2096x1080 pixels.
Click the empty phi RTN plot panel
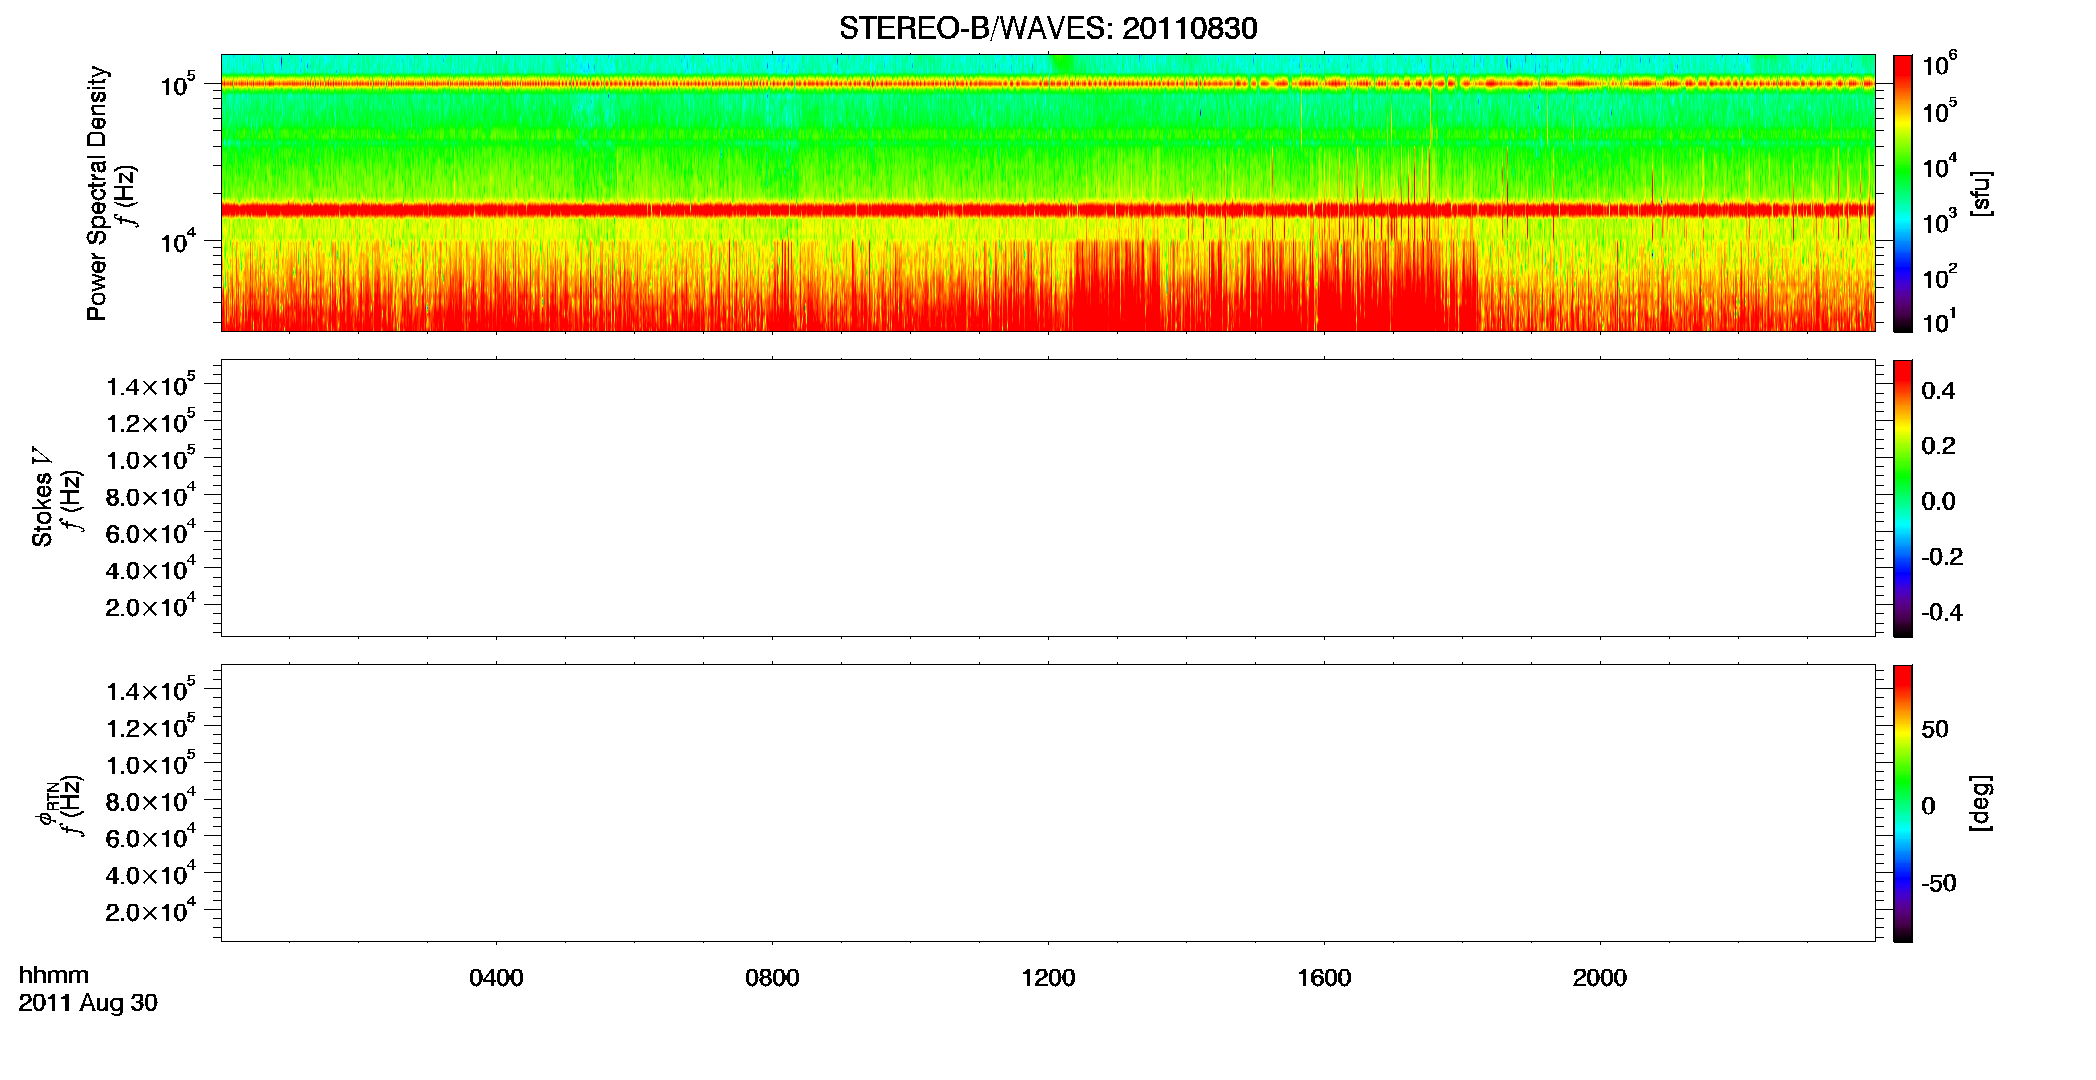(1048, 803)
